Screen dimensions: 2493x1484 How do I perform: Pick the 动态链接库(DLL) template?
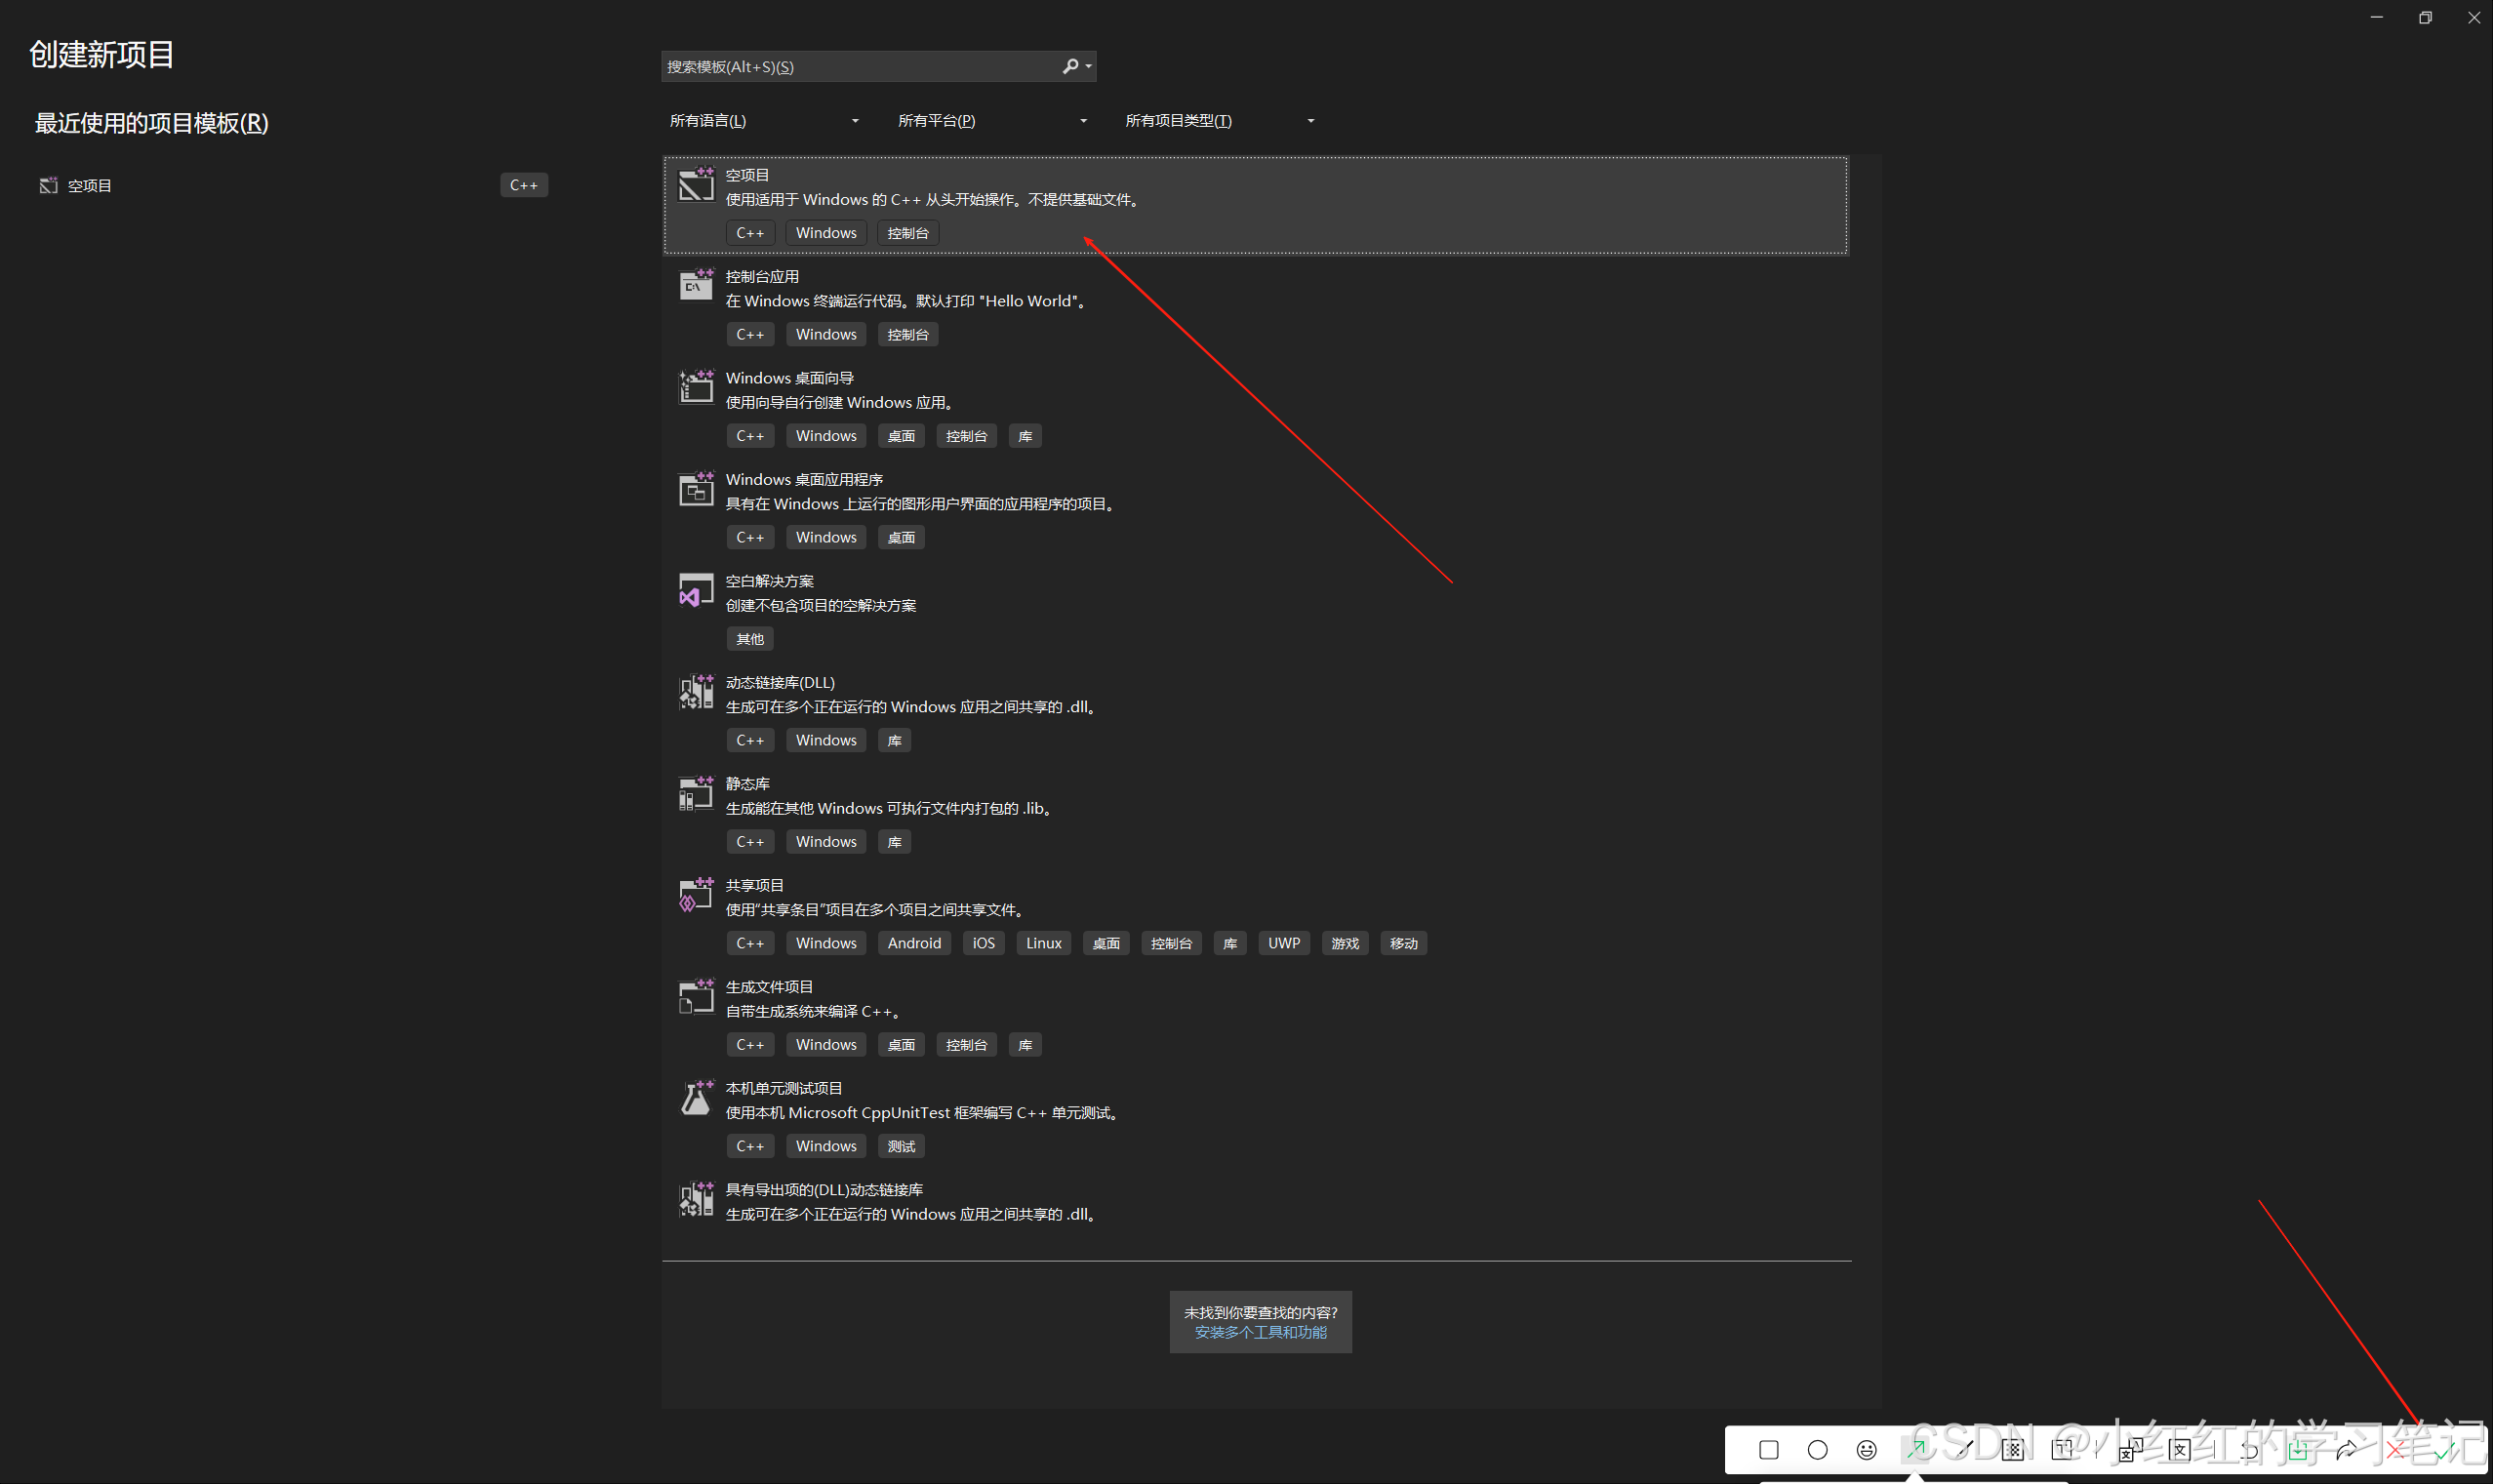tap(779, 682)
